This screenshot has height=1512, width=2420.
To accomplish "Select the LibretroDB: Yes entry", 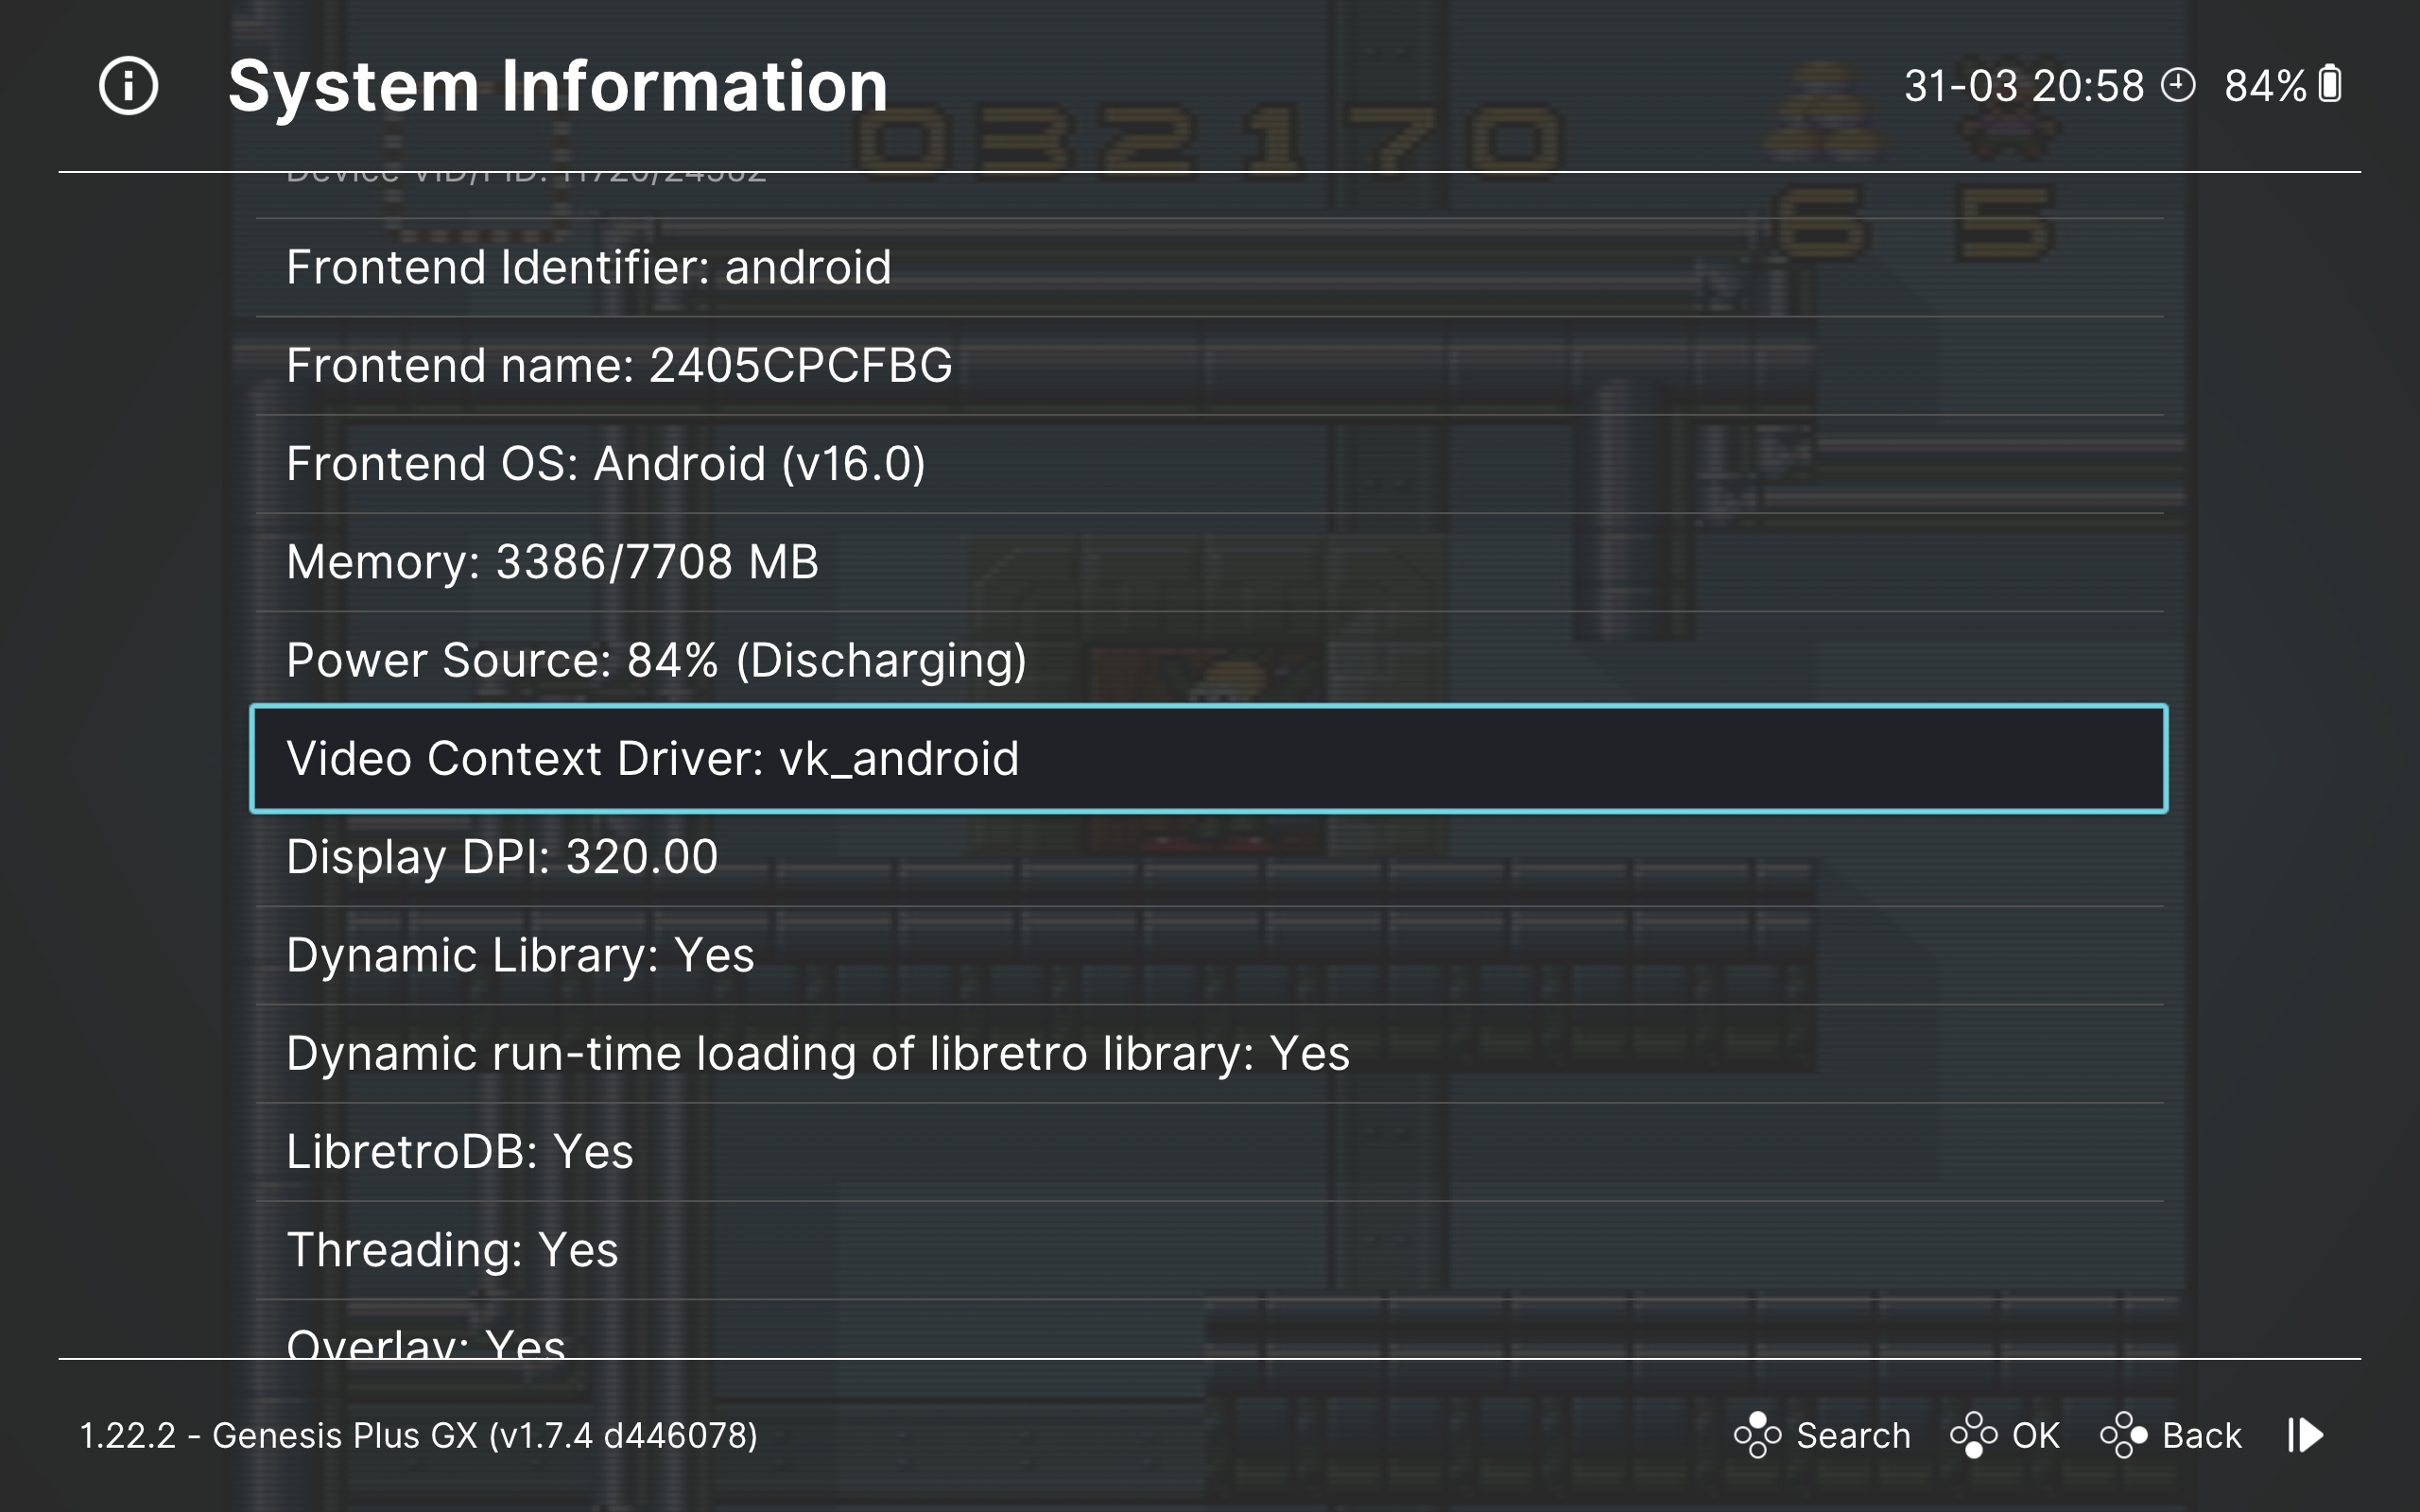I will 460,1152.
